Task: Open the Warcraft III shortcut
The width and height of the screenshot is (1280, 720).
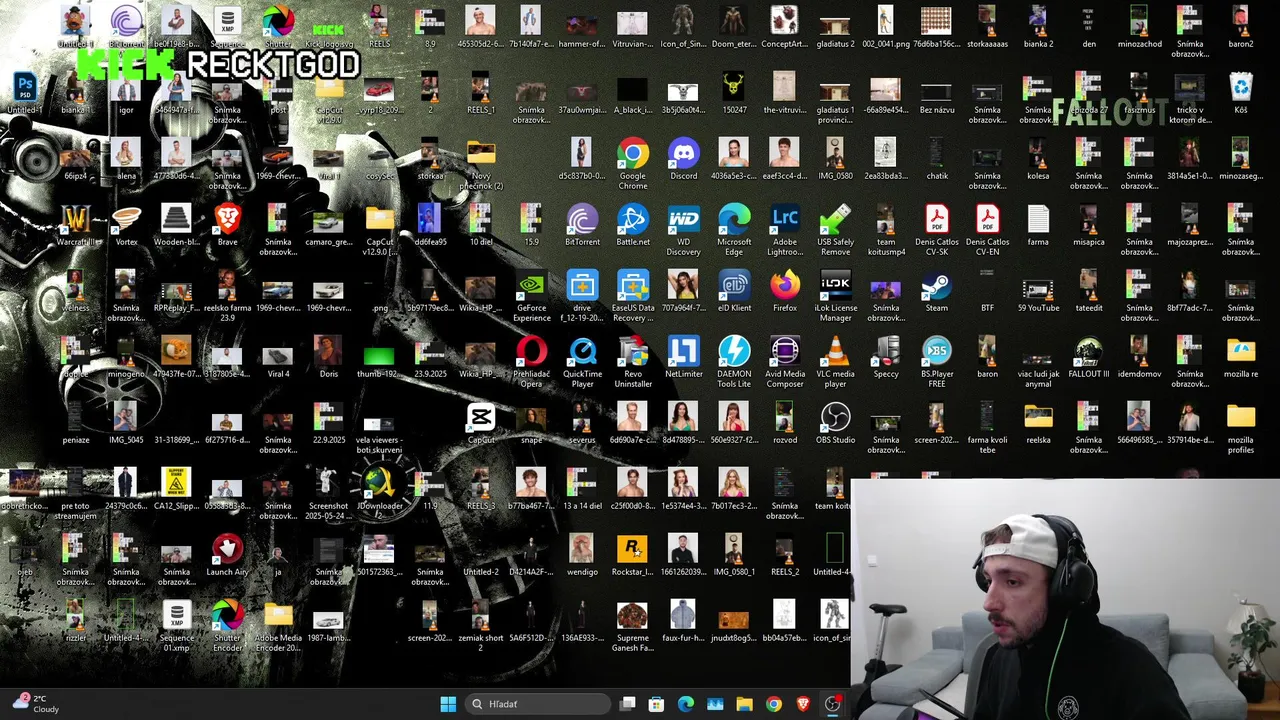Action: pyautogui.click(x=76, y=226)
